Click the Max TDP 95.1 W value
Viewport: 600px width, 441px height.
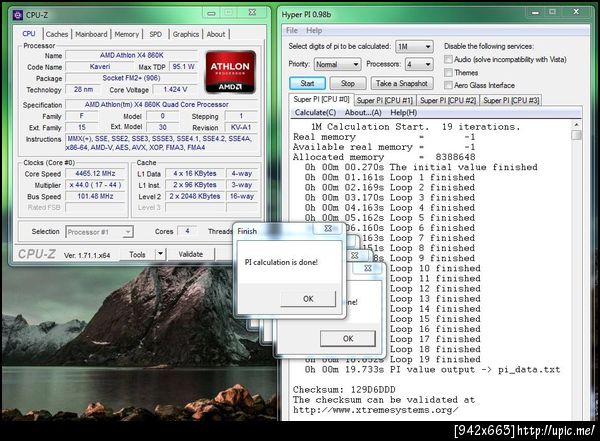click(x=184, y=67)
